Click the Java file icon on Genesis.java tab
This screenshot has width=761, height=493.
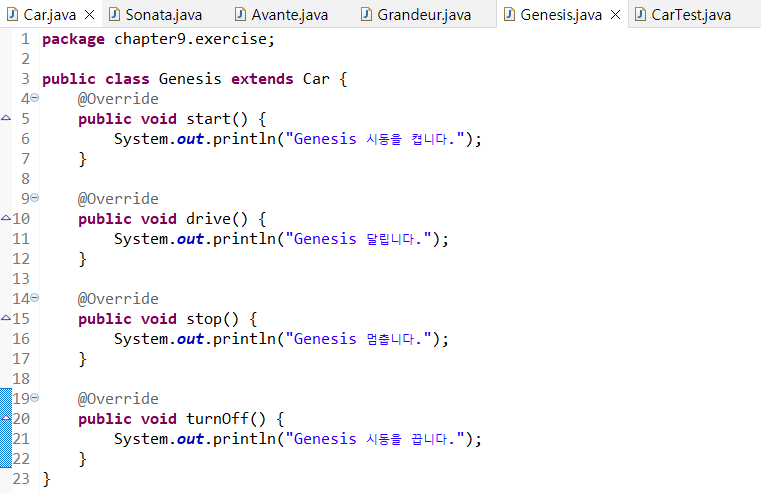(x=509, y=15)
